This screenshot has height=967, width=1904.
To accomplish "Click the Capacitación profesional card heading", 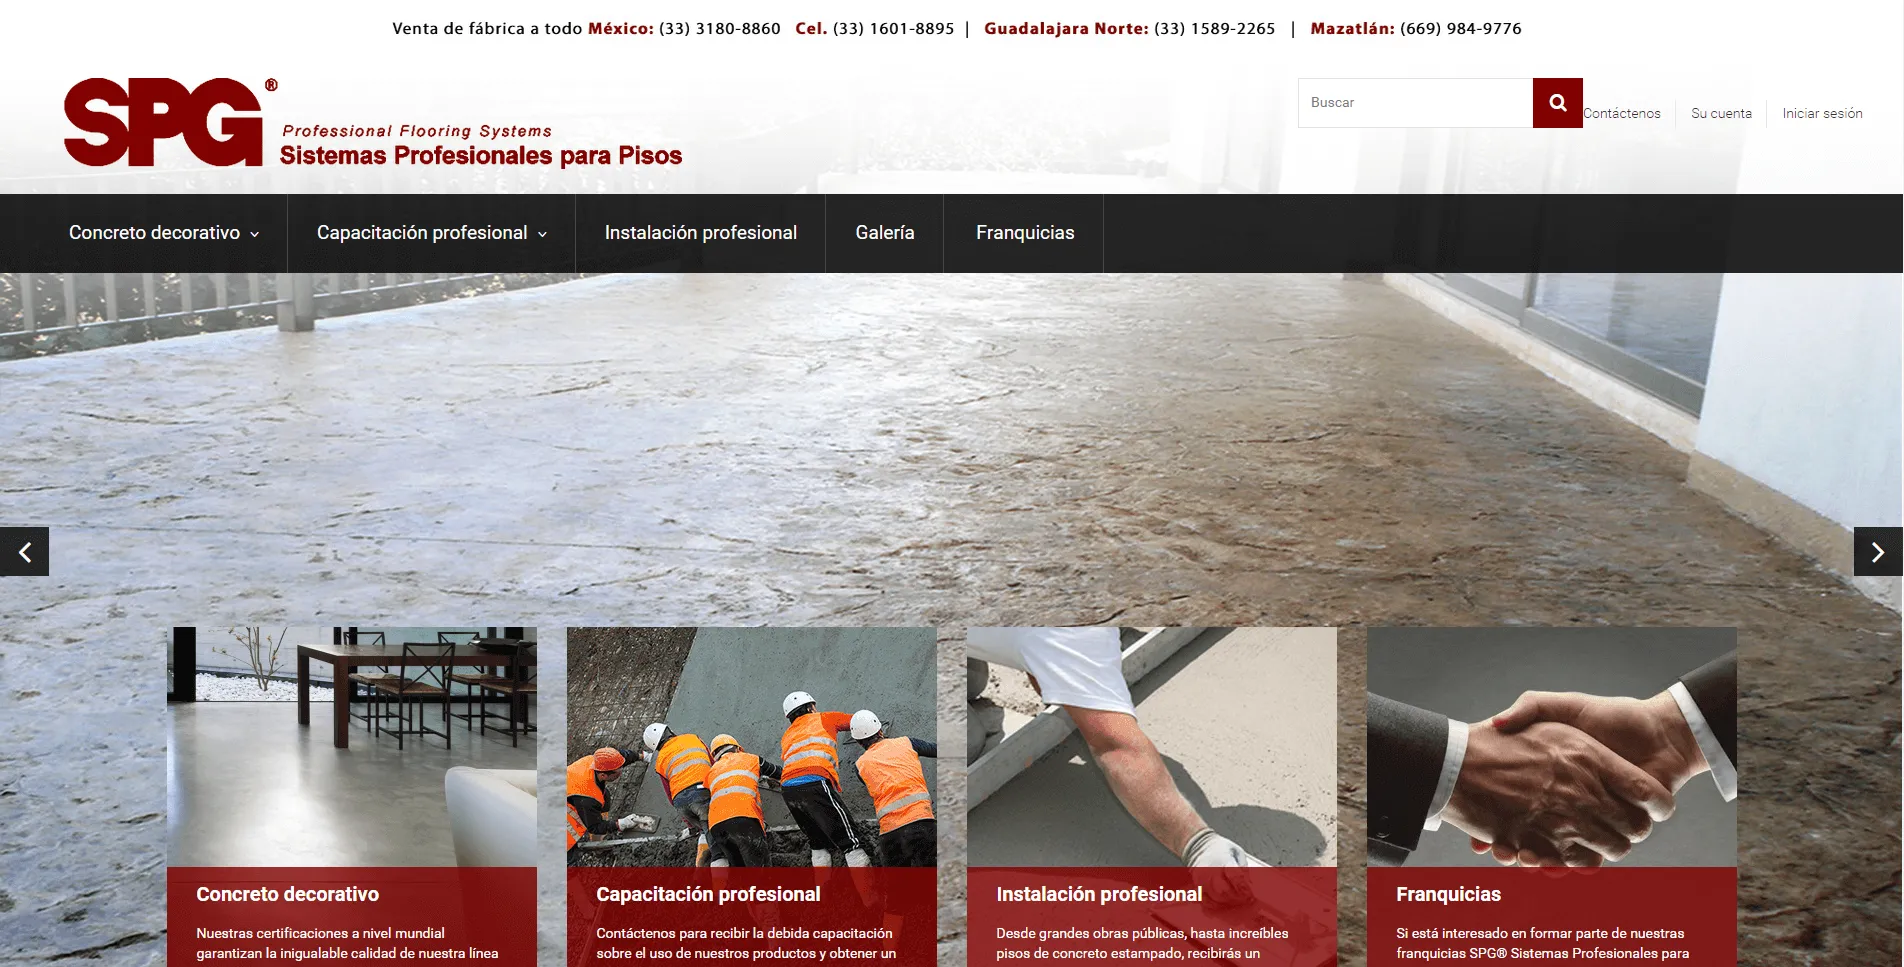I will coord(708,894).
